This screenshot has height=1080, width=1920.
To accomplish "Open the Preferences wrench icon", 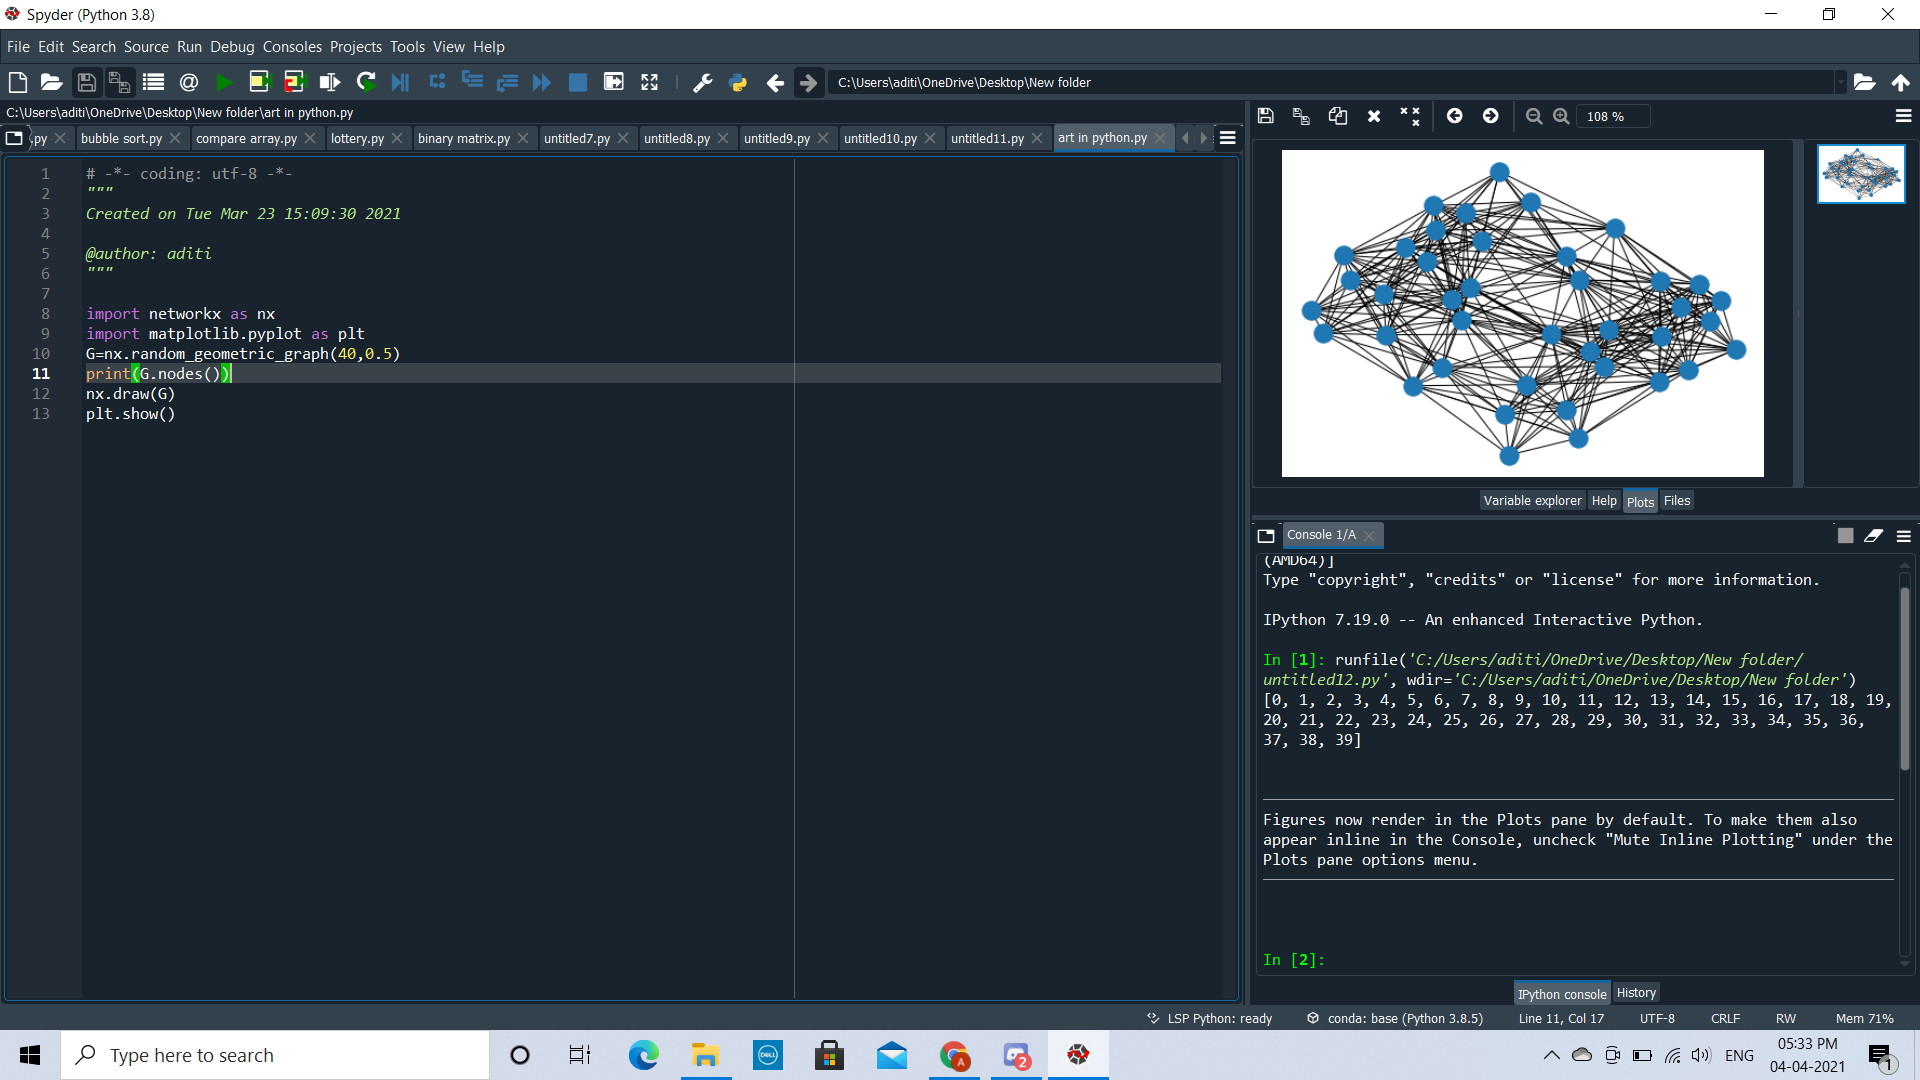I will [x=702, y=83].
